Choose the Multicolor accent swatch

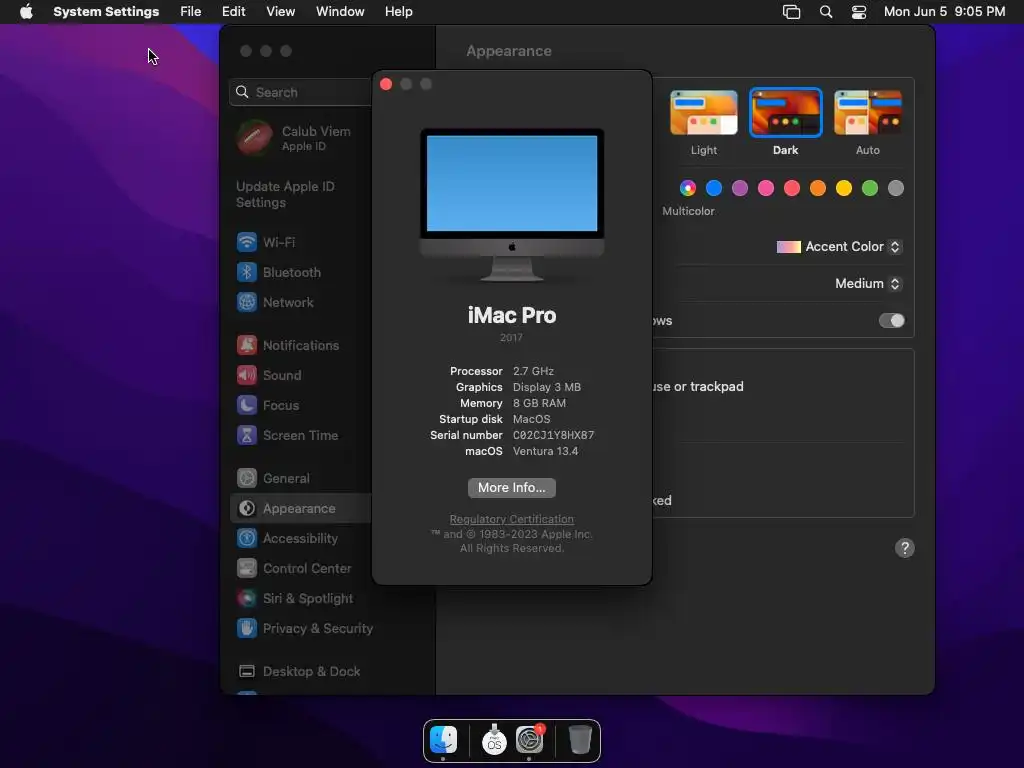[x=688, y=188]
